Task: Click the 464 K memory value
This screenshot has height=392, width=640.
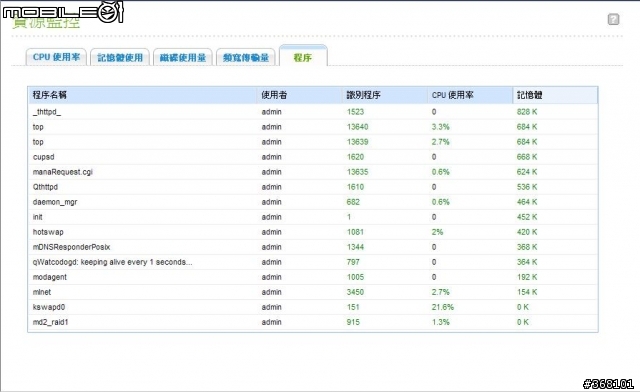Action: pyautogui.click(x=527, y=202)
